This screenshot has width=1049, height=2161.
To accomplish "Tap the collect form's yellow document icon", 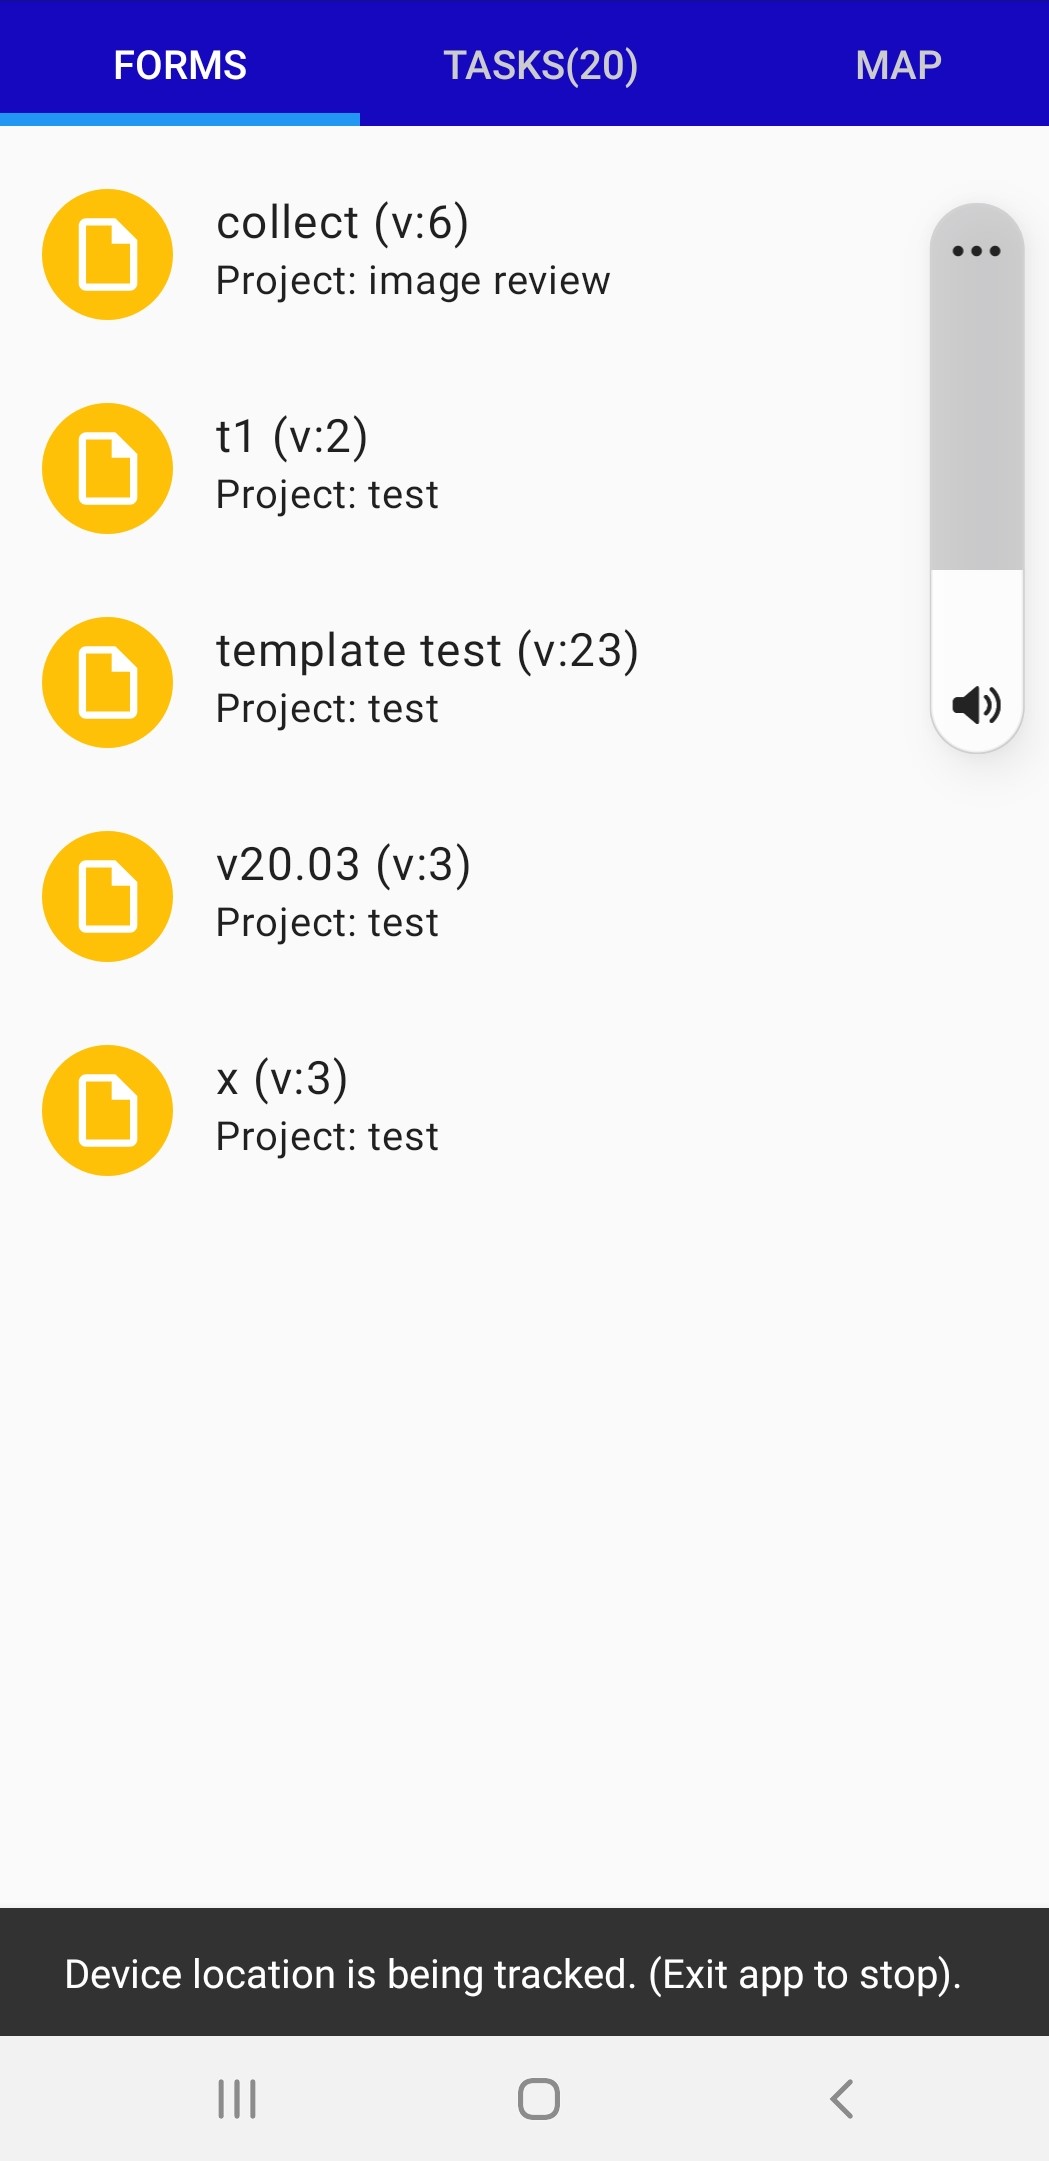I will point(107,254).
